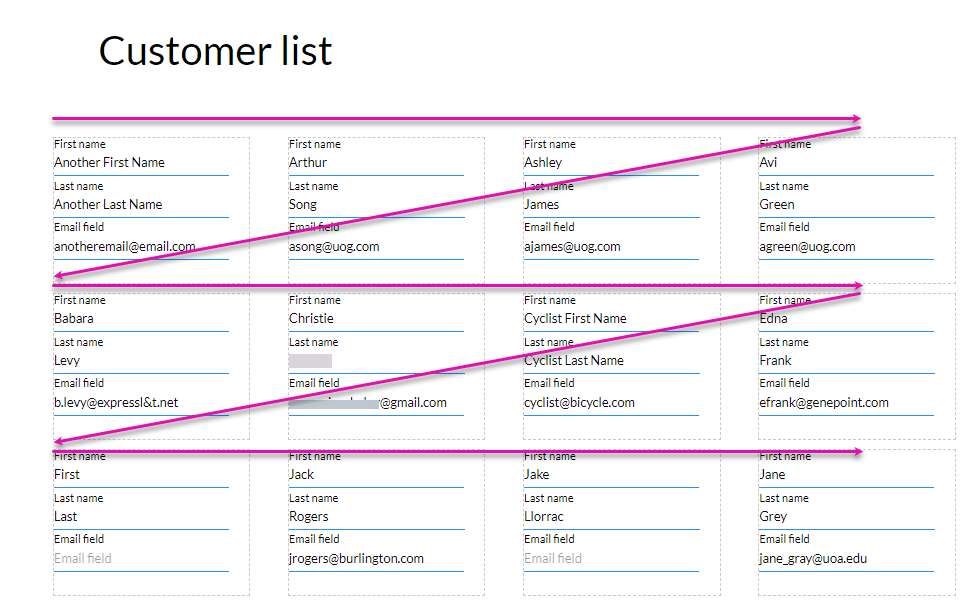Click the first name field containing Arthur

375,163
